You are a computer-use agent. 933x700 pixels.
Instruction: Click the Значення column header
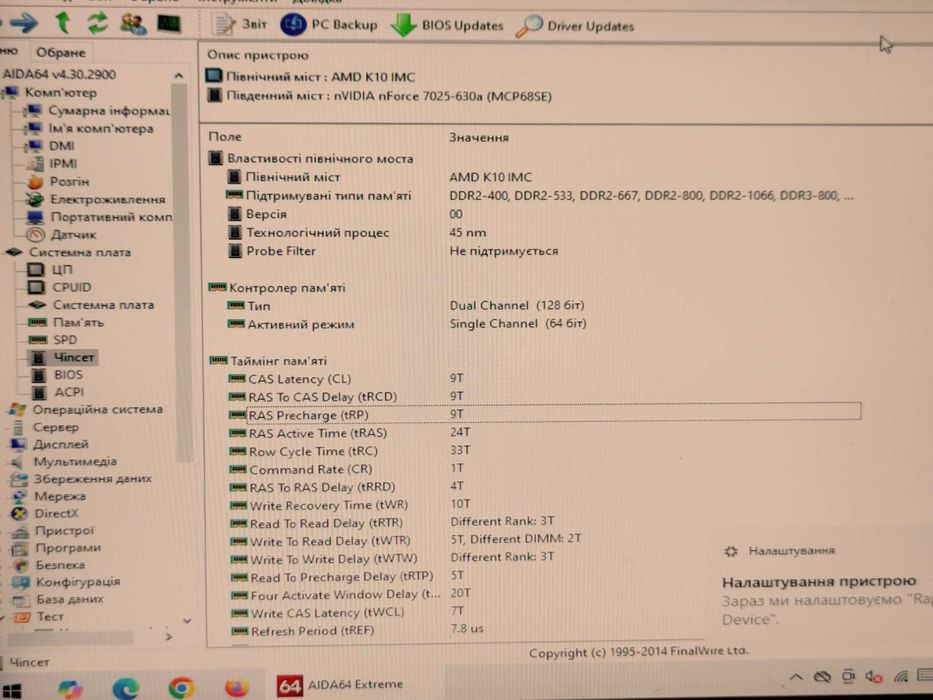[x=479, y=138]
